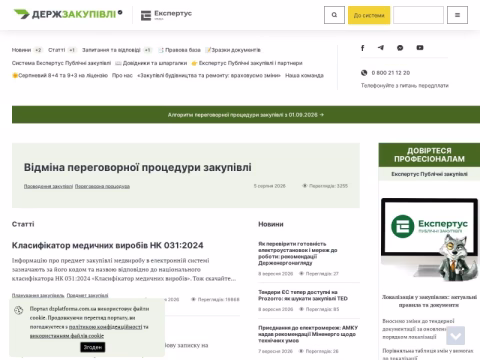Image resolution: width=480 pixels, height=360 pixels.
Task: Accept cookies with Згоден button
Action: coord(93,347)
